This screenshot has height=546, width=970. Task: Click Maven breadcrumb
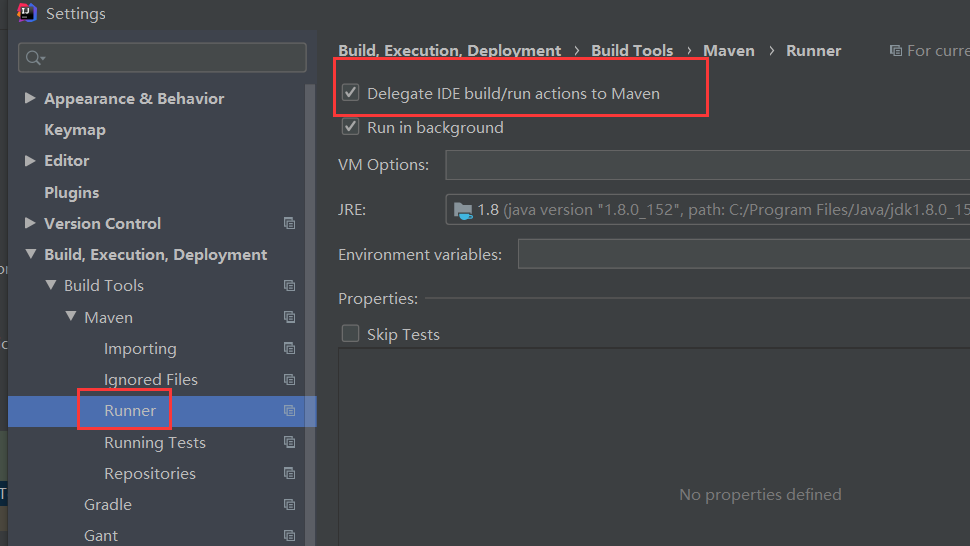click(728, 51)
